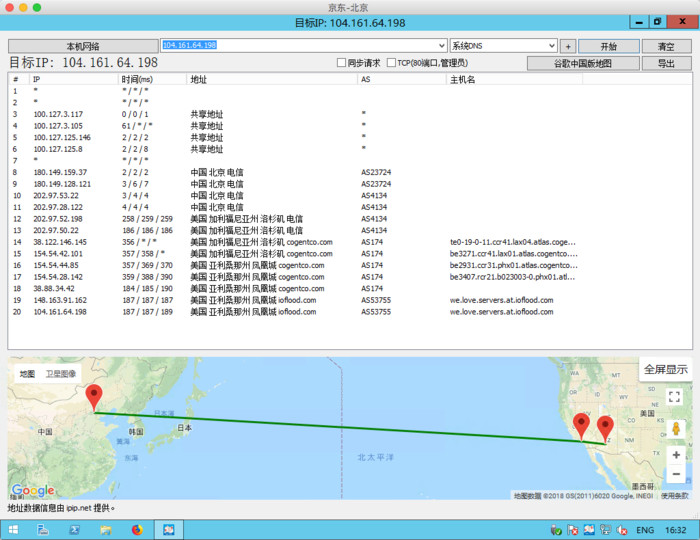The width and height of the screenshot is (700, 540).
Task: Click the Beijing map pin marker
Action: [x=94, y=397]
